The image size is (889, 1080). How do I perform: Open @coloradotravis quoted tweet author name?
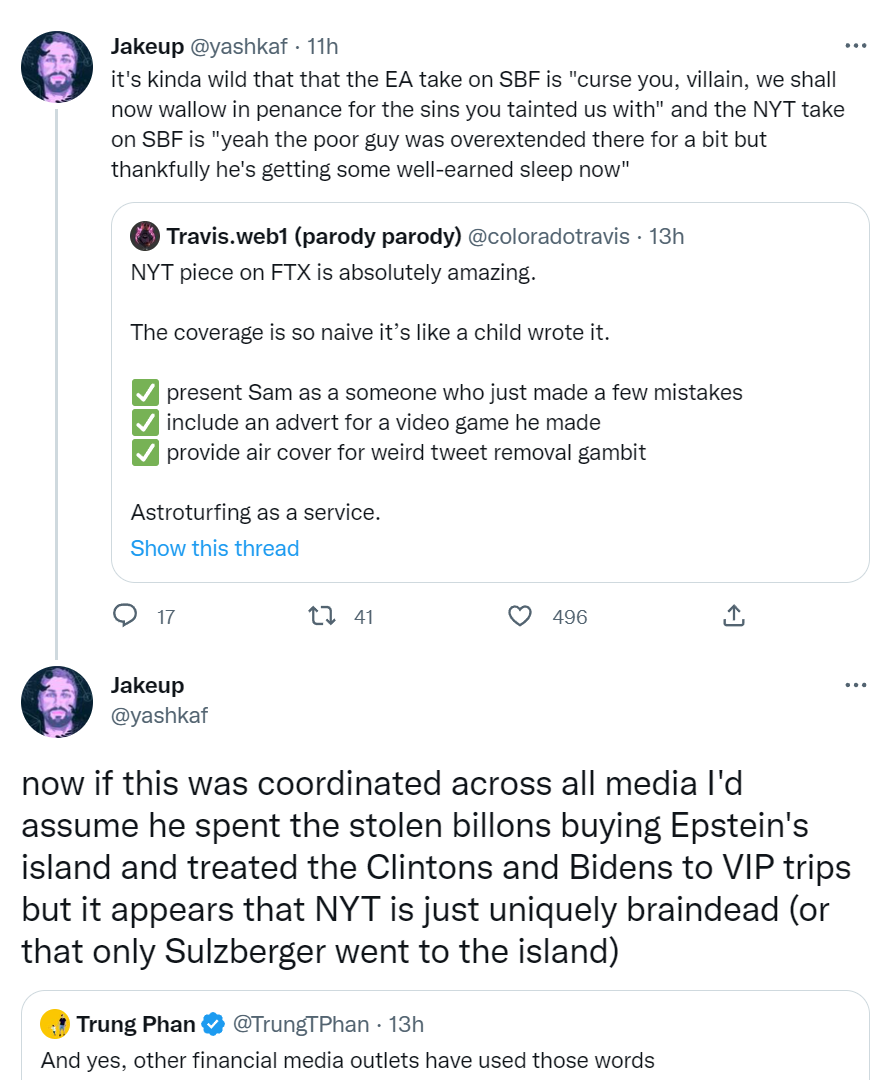tap(314, 236)
